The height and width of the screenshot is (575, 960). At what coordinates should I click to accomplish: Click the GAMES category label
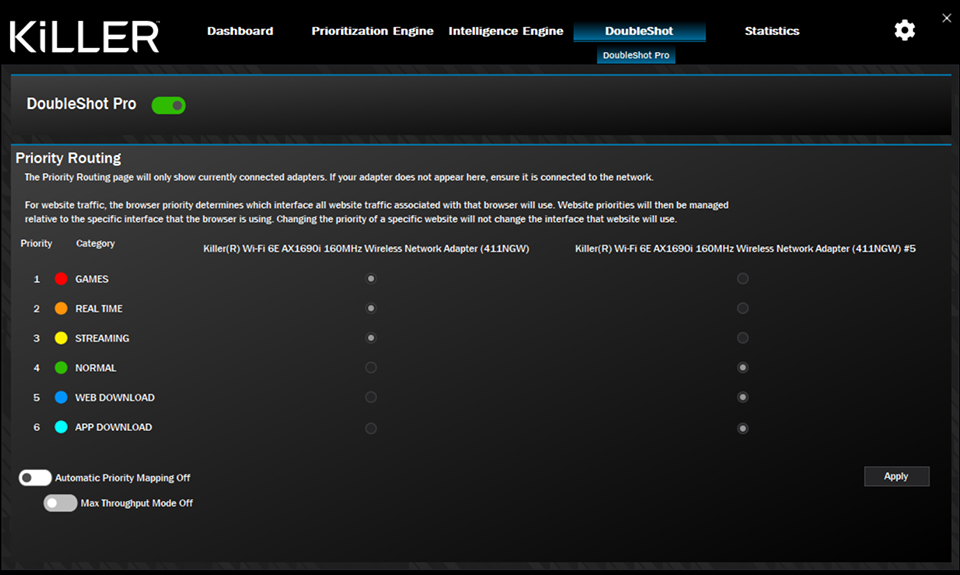(x=92, y=279)
